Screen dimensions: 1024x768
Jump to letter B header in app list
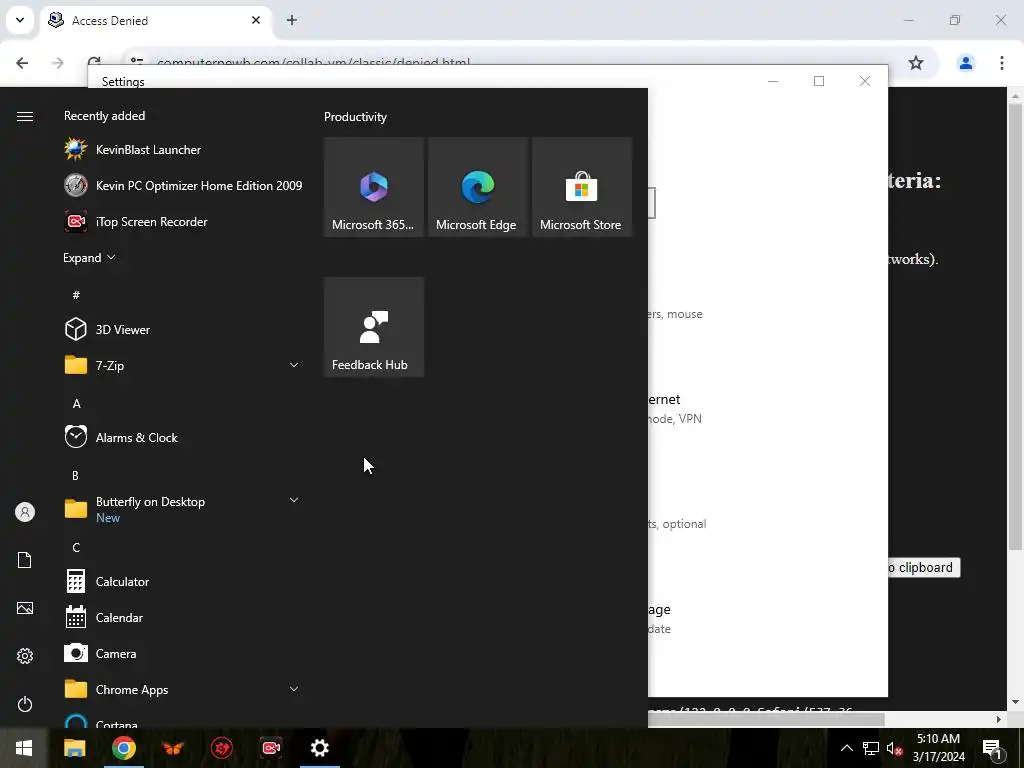tap(75, 475)
